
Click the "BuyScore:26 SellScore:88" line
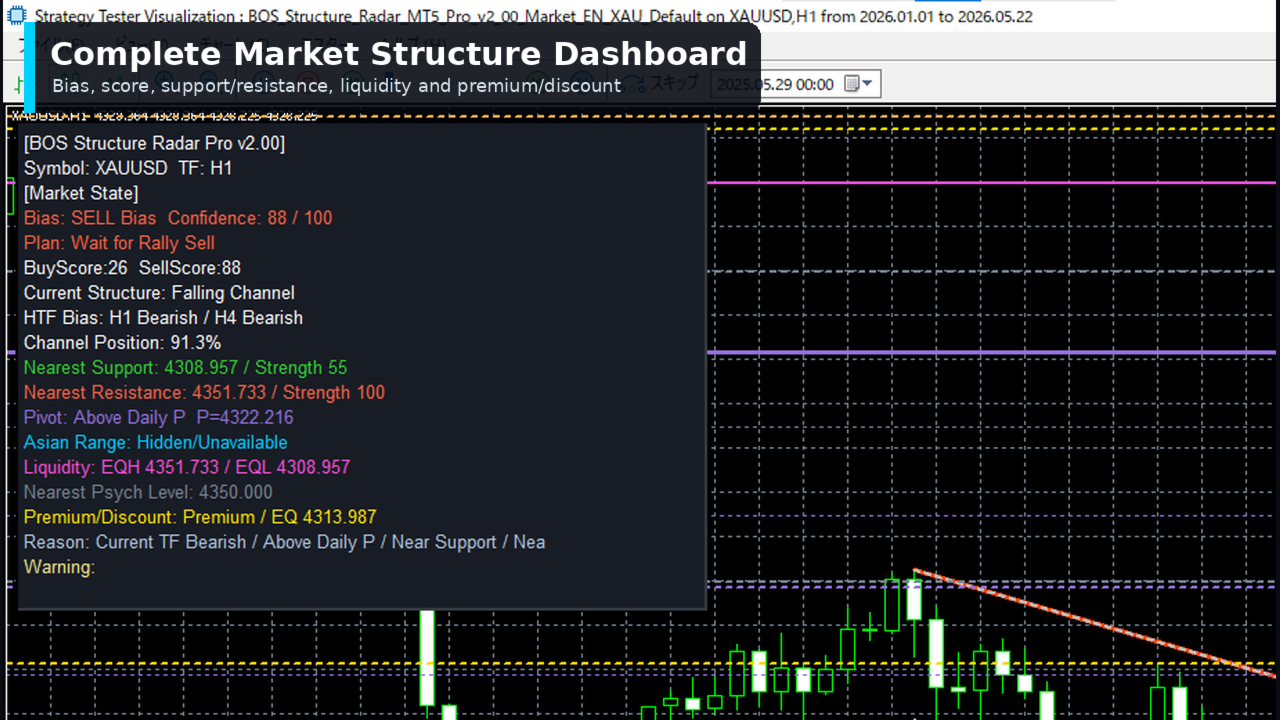(x=132, y=268)
